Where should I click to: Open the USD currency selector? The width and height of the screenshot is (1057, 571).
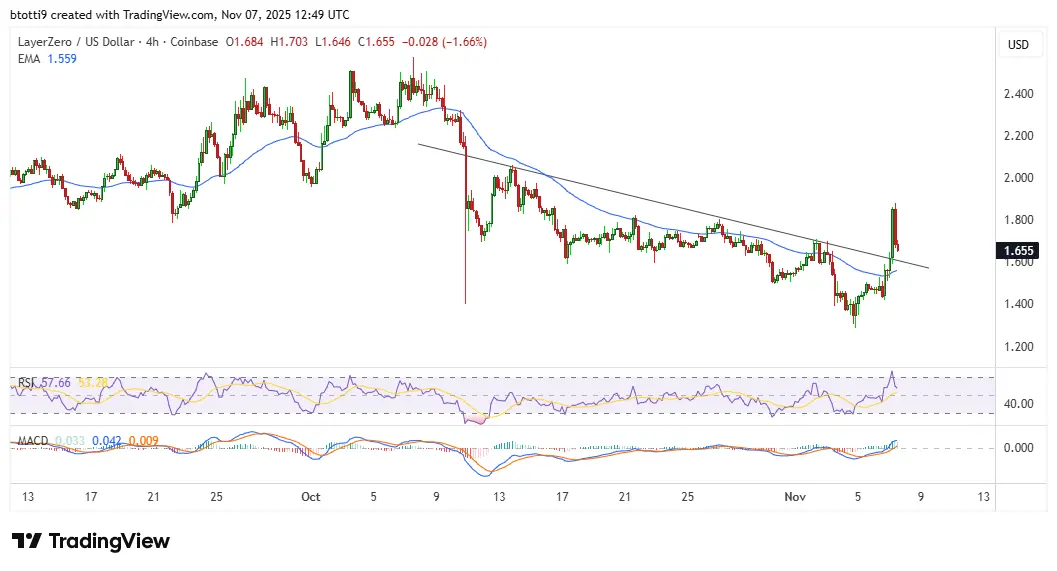(x=1018, y=45)
